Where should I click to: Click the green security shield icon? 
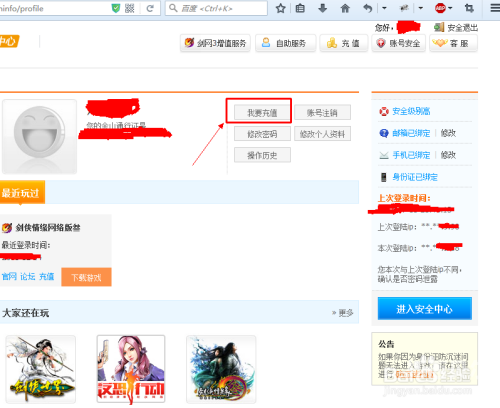116,8
